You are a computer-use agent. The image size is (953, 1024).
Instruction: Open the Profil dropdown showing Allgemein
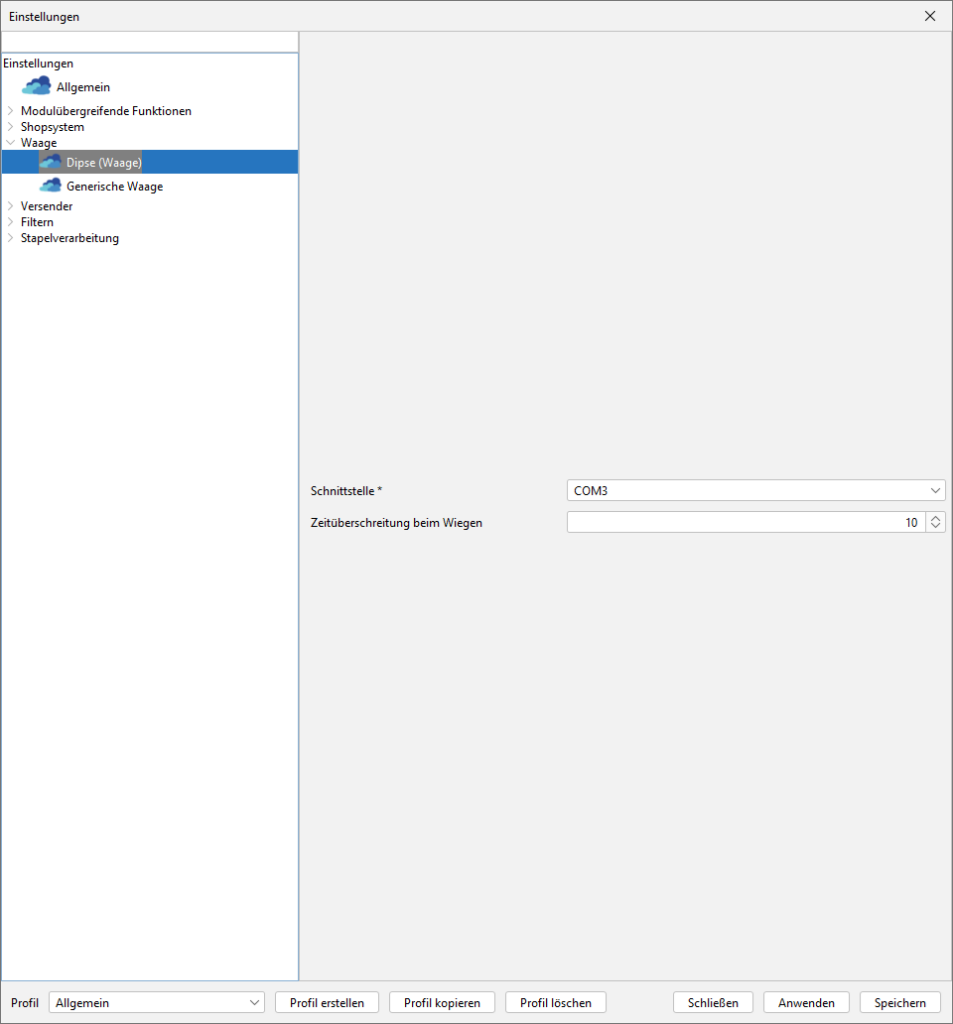click(156, 1003)
